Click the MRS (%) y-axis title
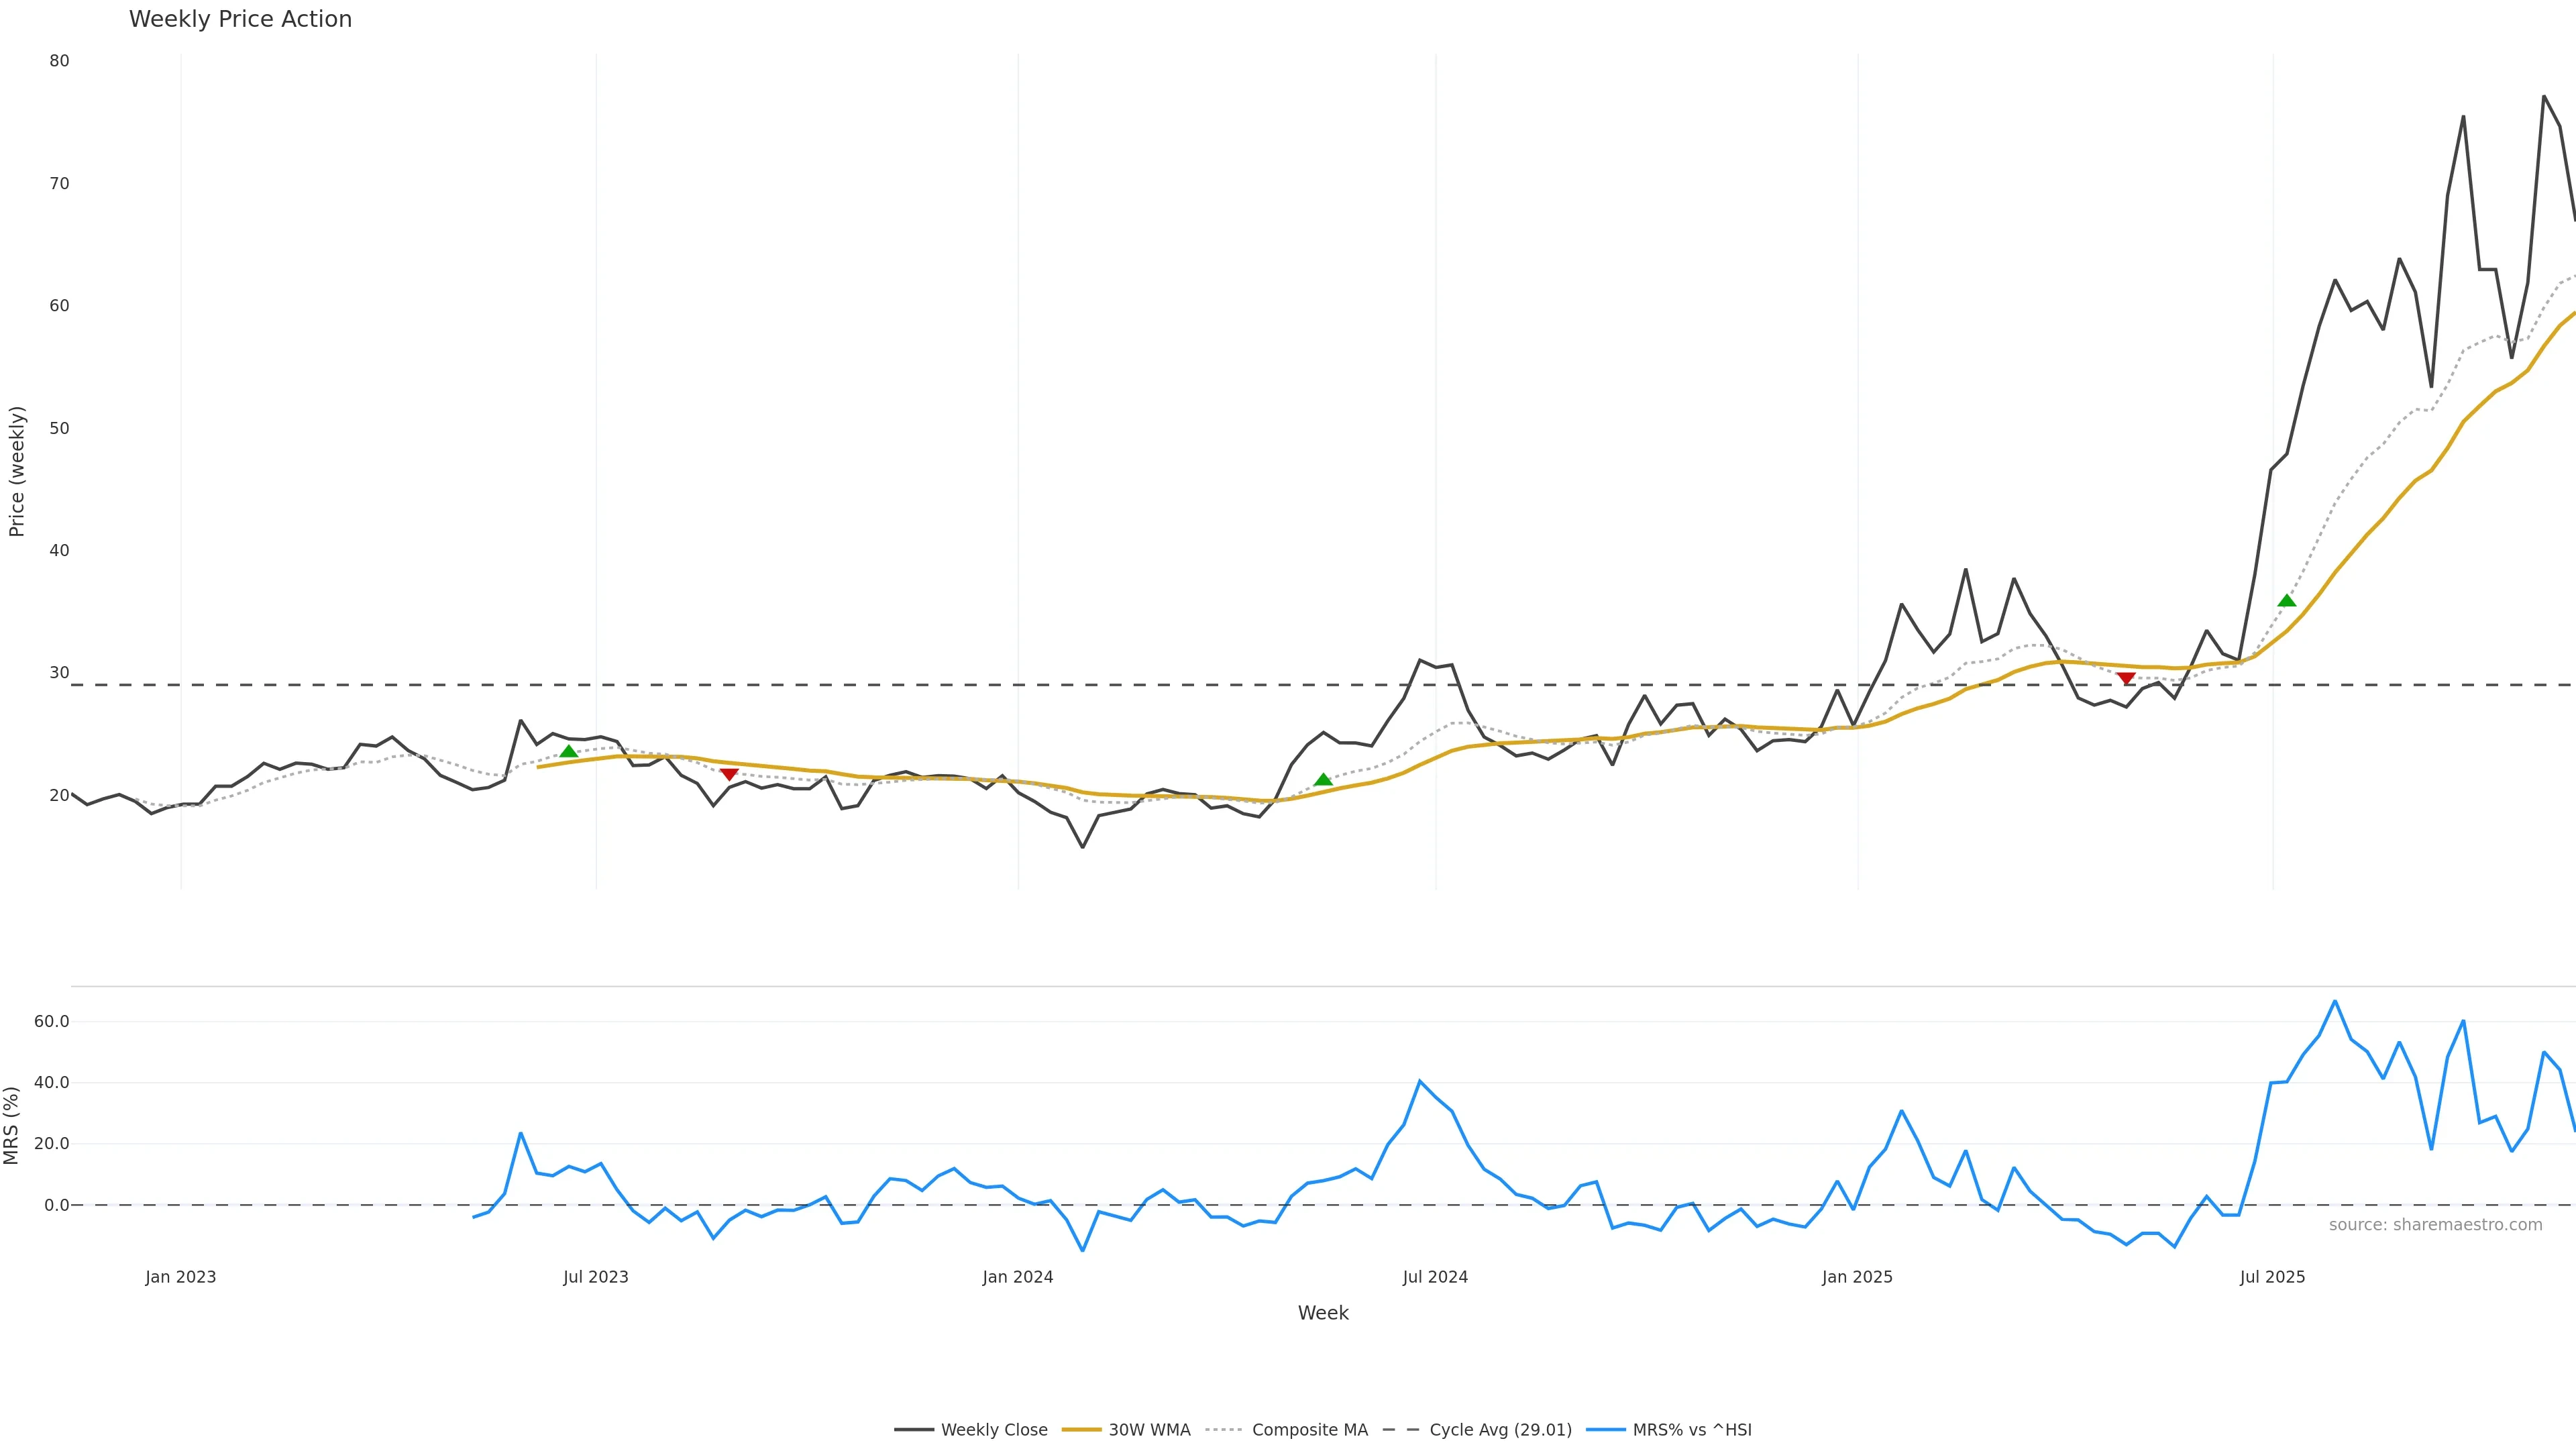 [12, 1125]
